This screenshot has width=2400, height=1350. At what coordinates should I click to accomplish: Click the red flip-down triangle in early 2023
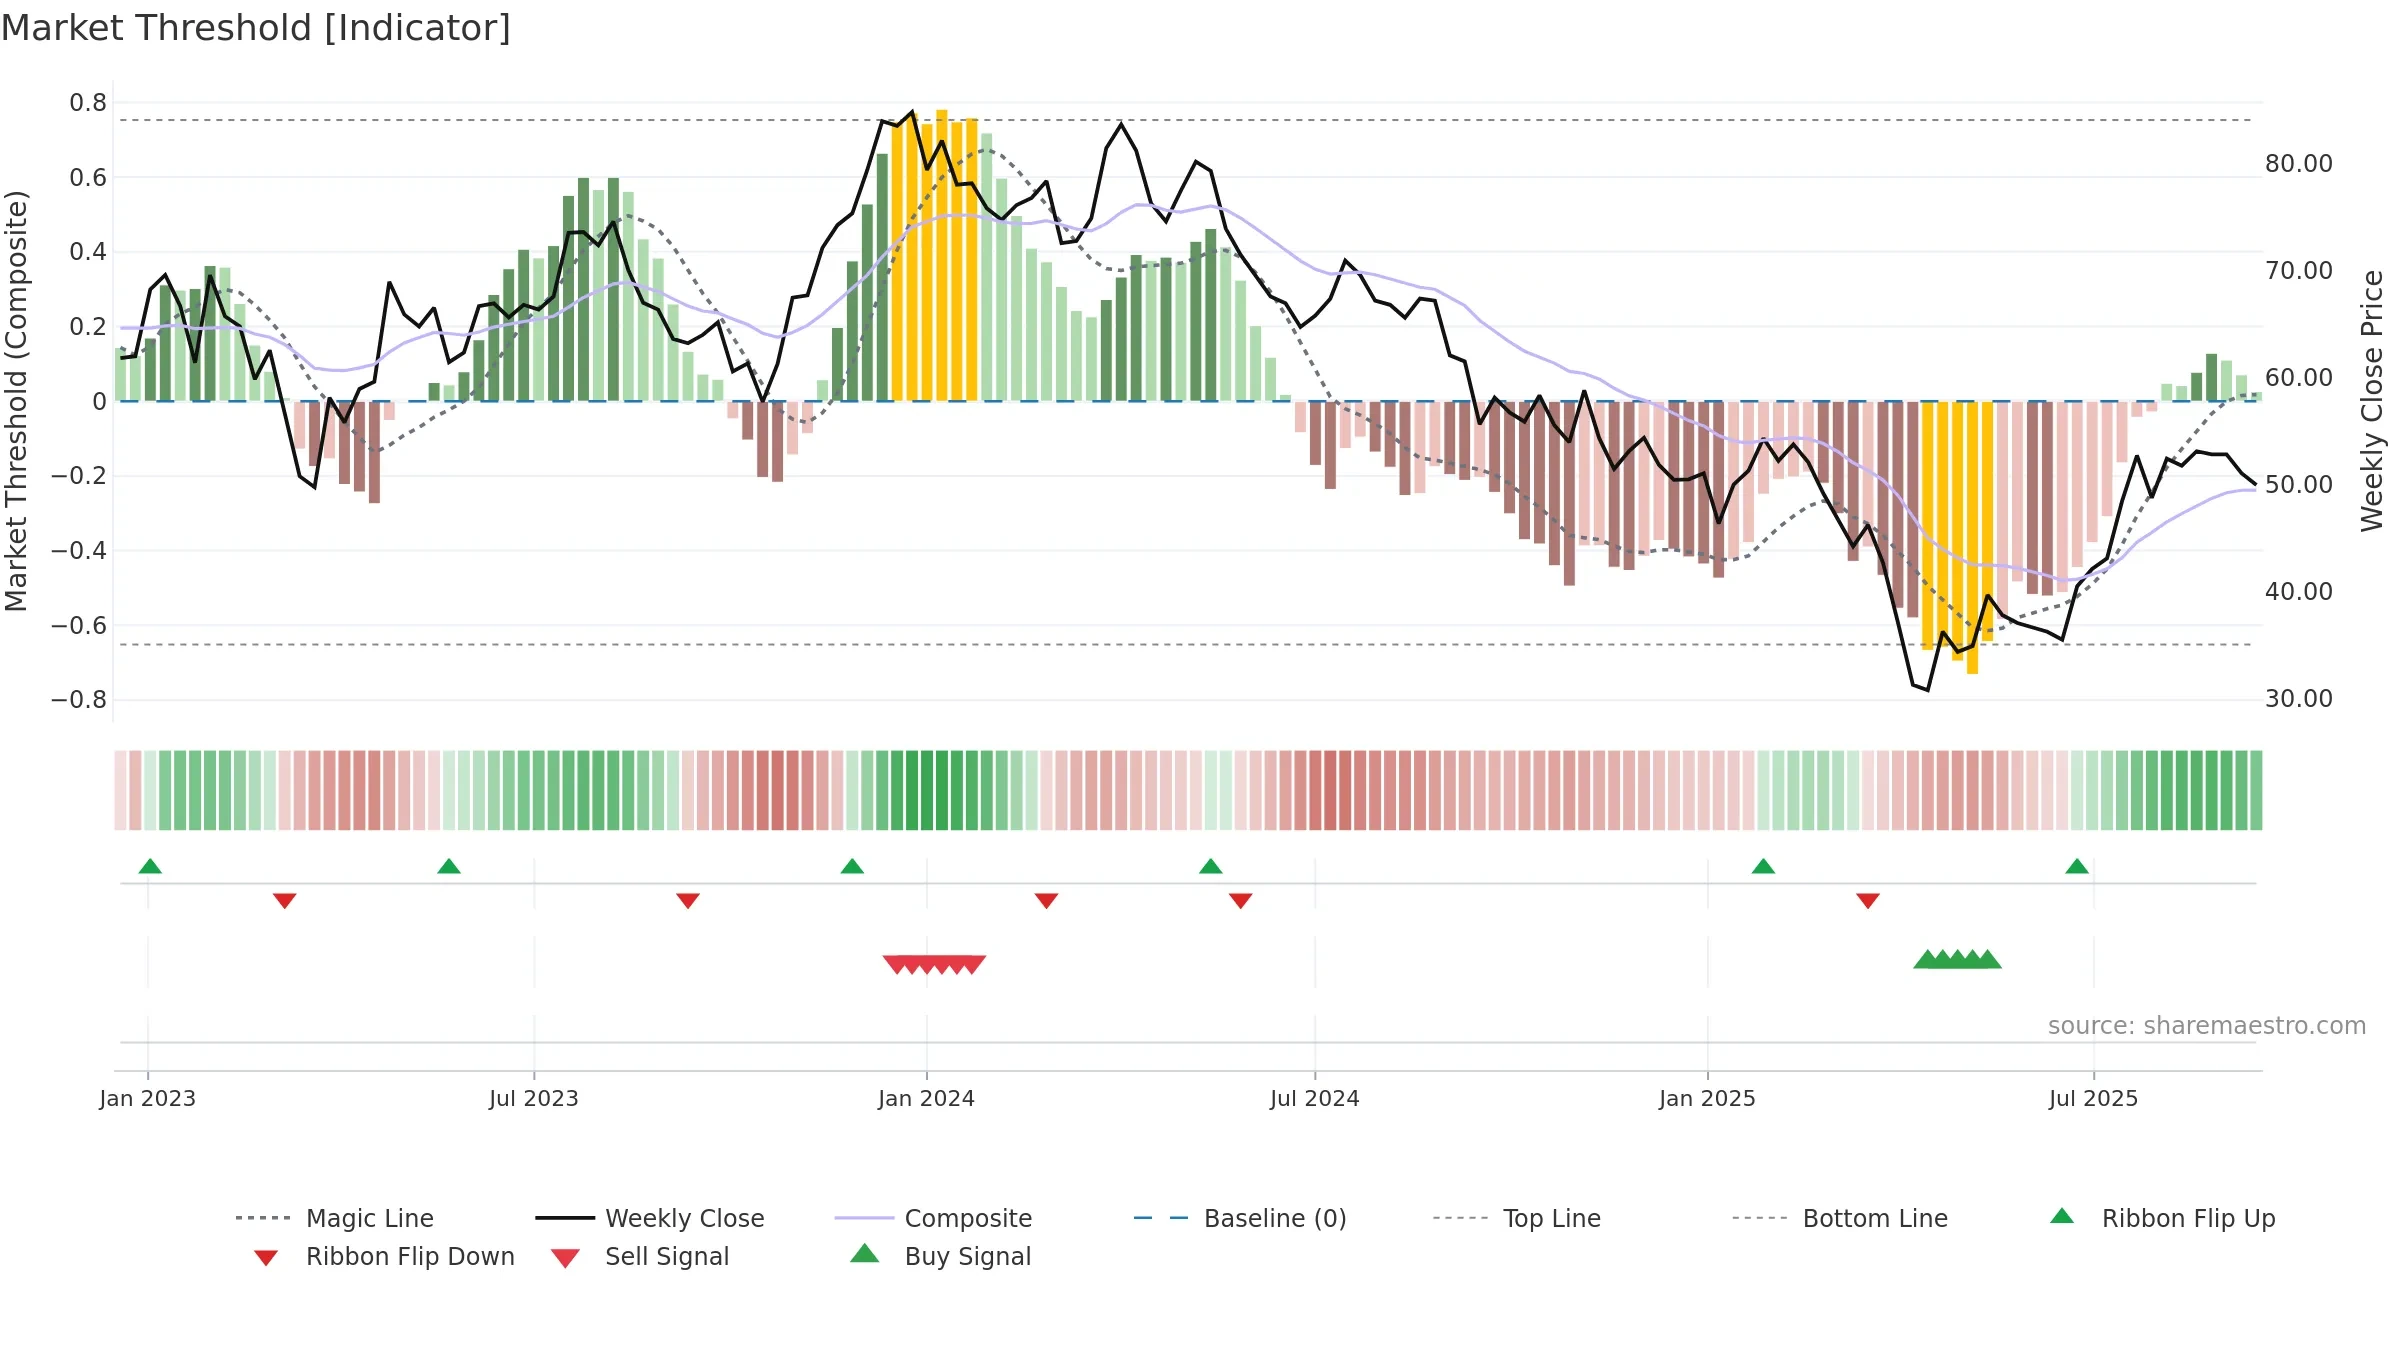[x=285, y=901]
